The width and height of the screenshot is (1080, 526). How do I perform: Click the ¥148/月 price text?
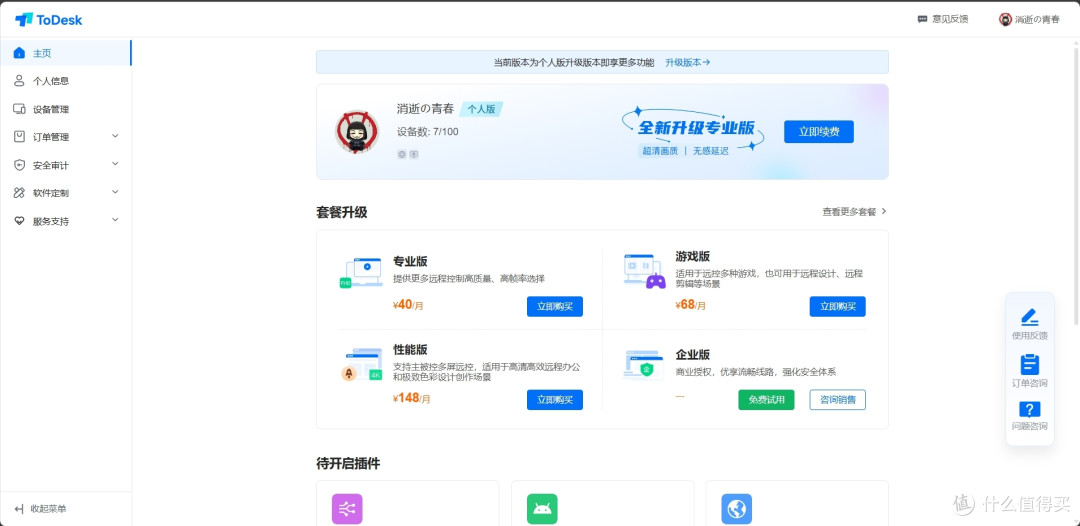[x=411, y=398]
